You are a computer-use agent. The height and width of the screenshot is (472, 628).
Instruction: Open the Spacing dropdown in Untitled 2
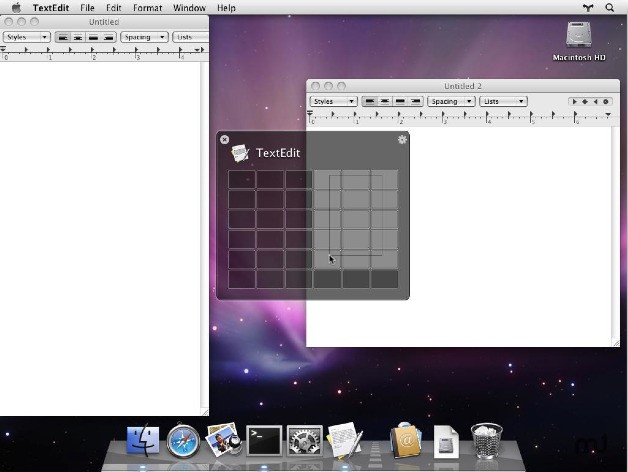tap(450, 101)
